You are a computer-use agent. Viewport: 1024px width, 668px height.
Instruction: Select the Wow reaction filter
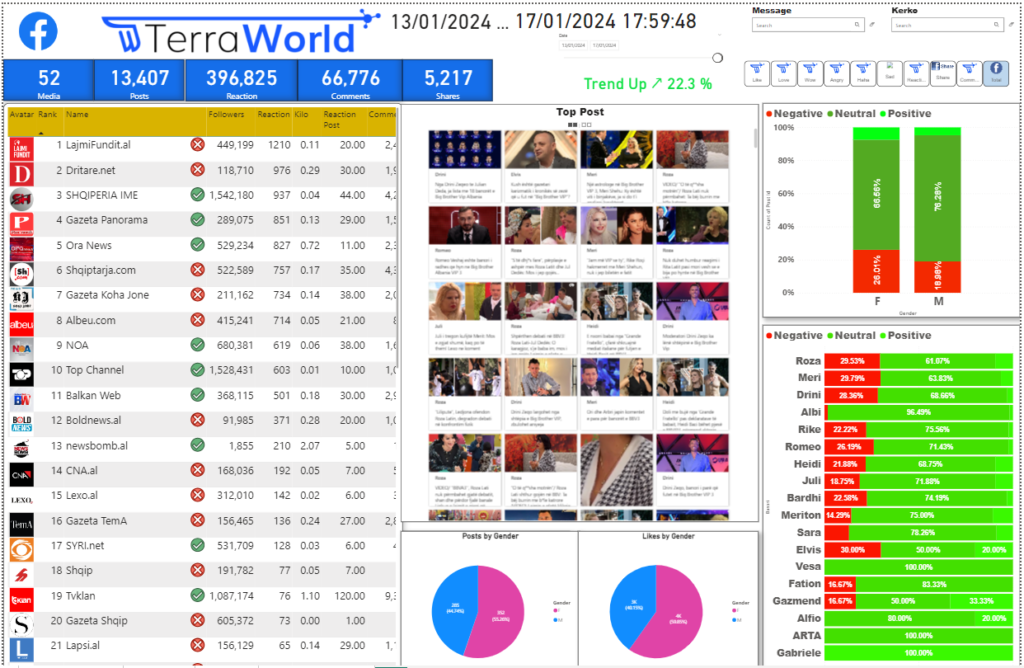810,73
